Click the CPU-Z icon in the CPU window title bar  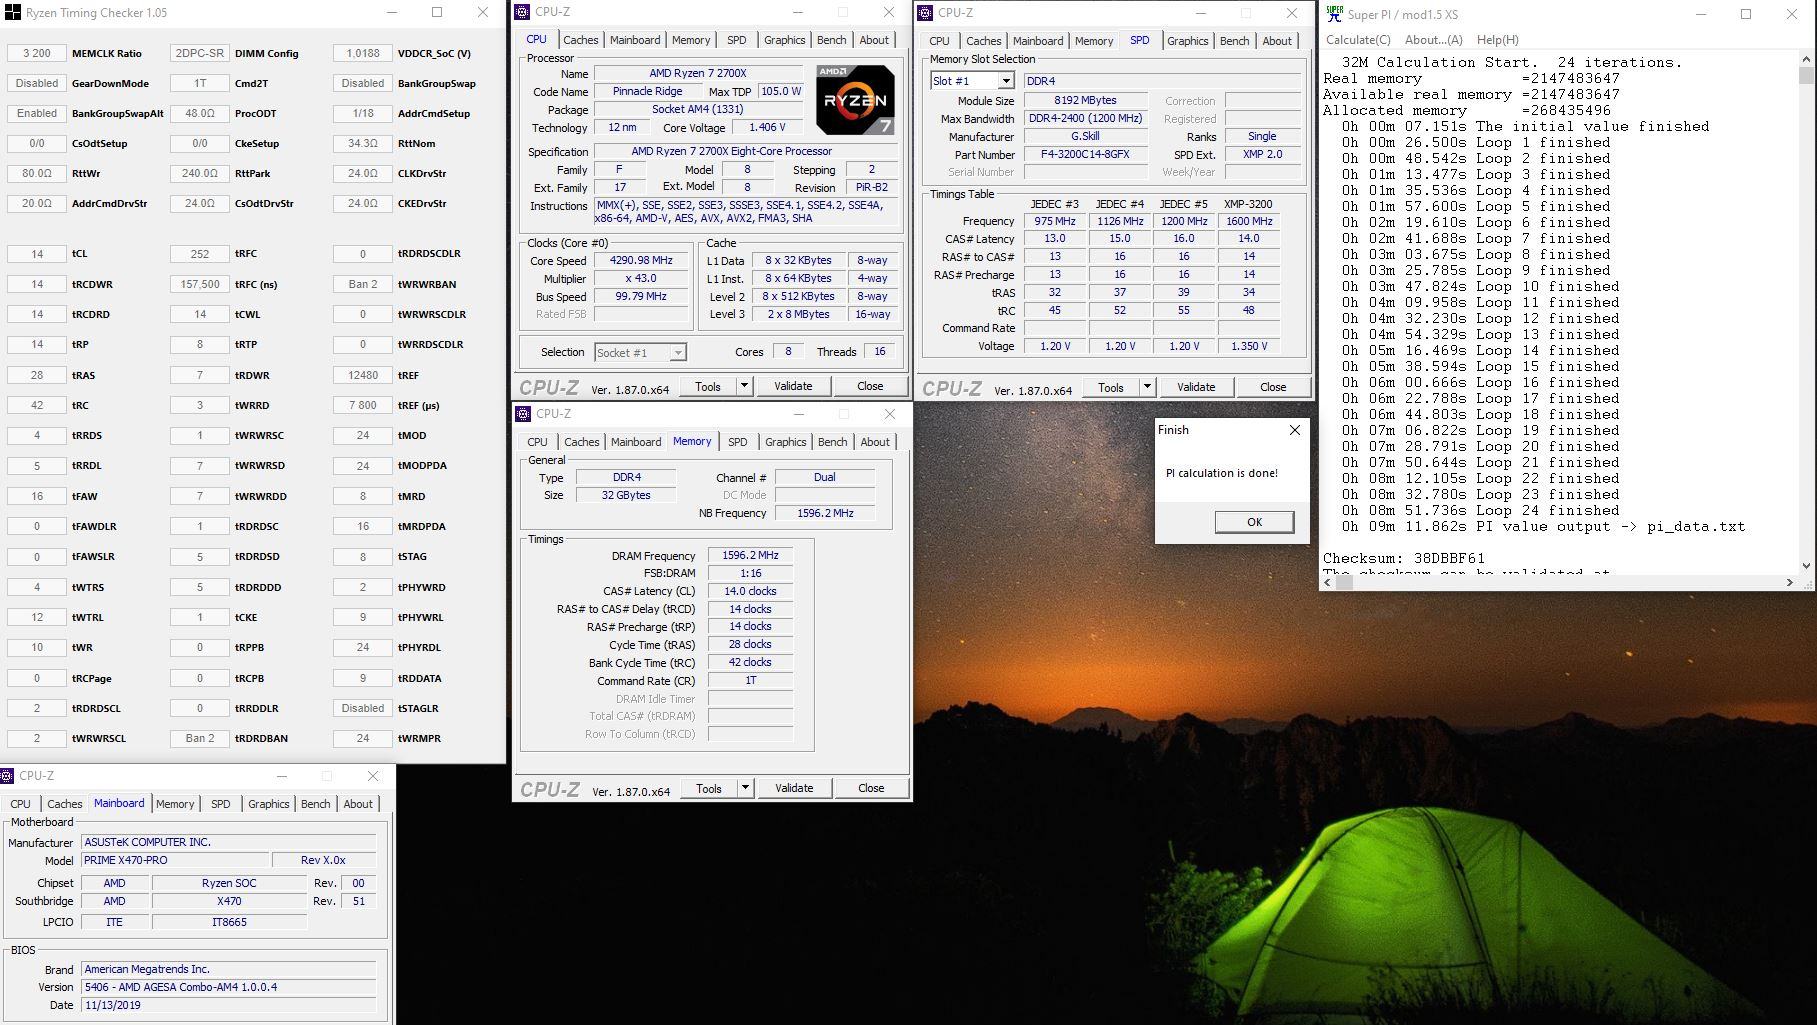click(x=522, y=12)
